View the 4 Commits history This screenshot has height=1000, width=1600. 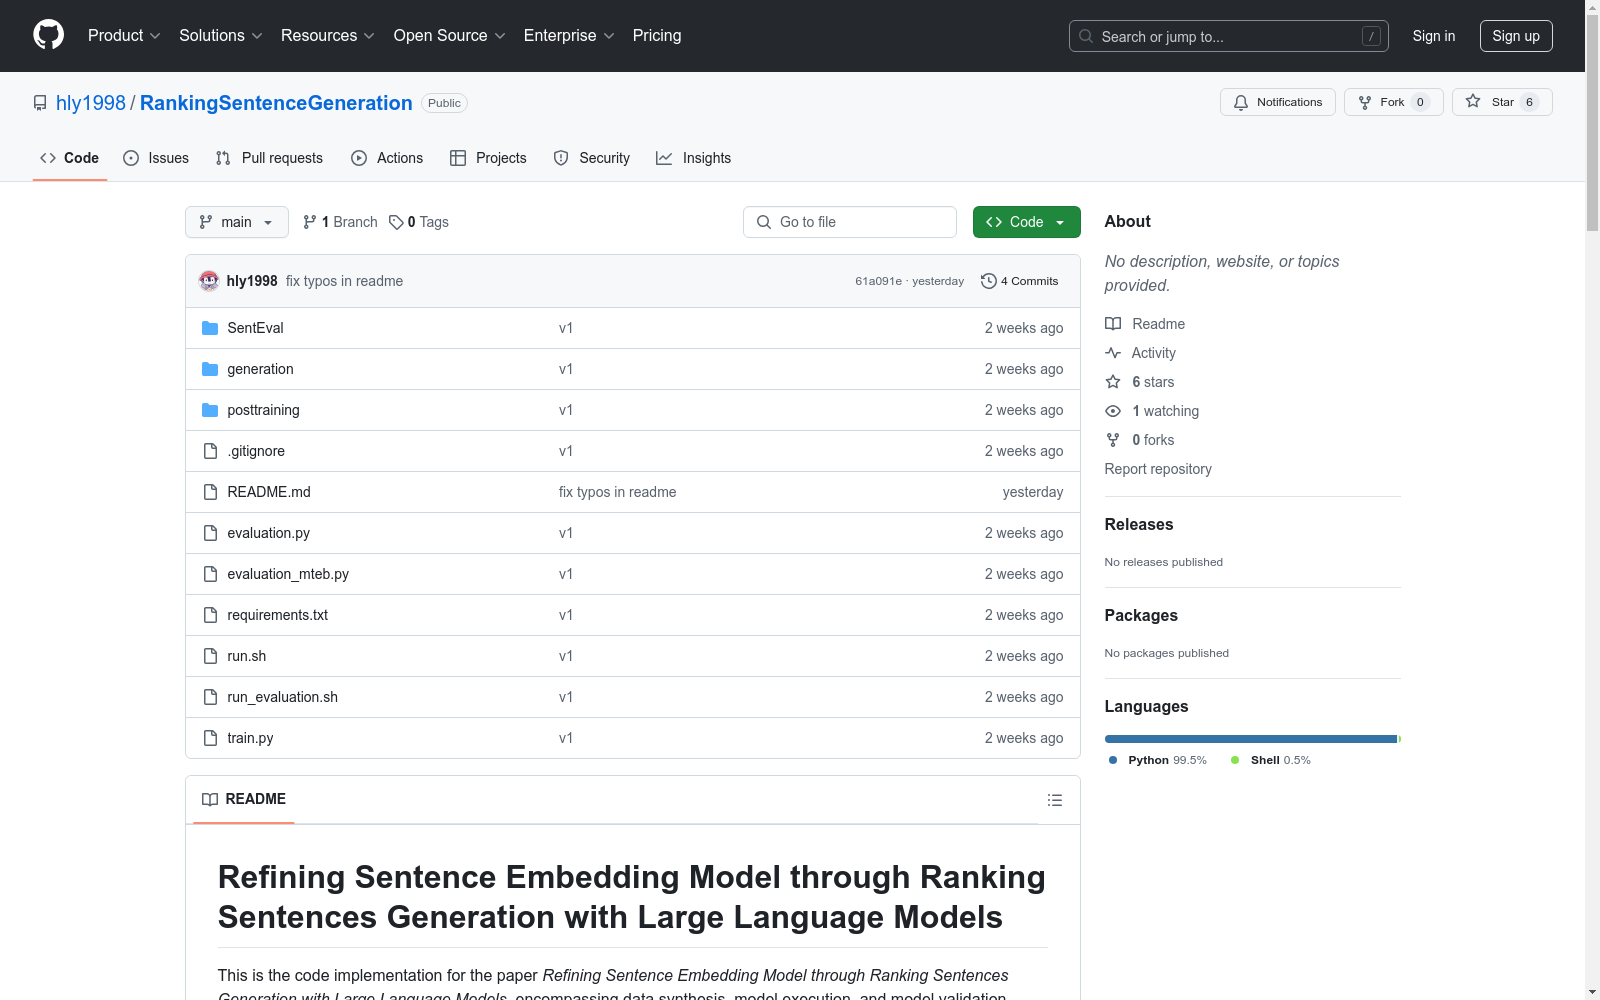[x=1020, y=281]
